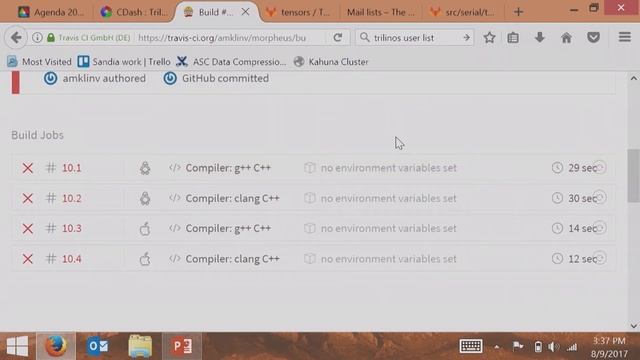Click 'Compiler: clang C++' on job 10.2
This screenshot has width=640, height=360.
[x=232, y=198]
